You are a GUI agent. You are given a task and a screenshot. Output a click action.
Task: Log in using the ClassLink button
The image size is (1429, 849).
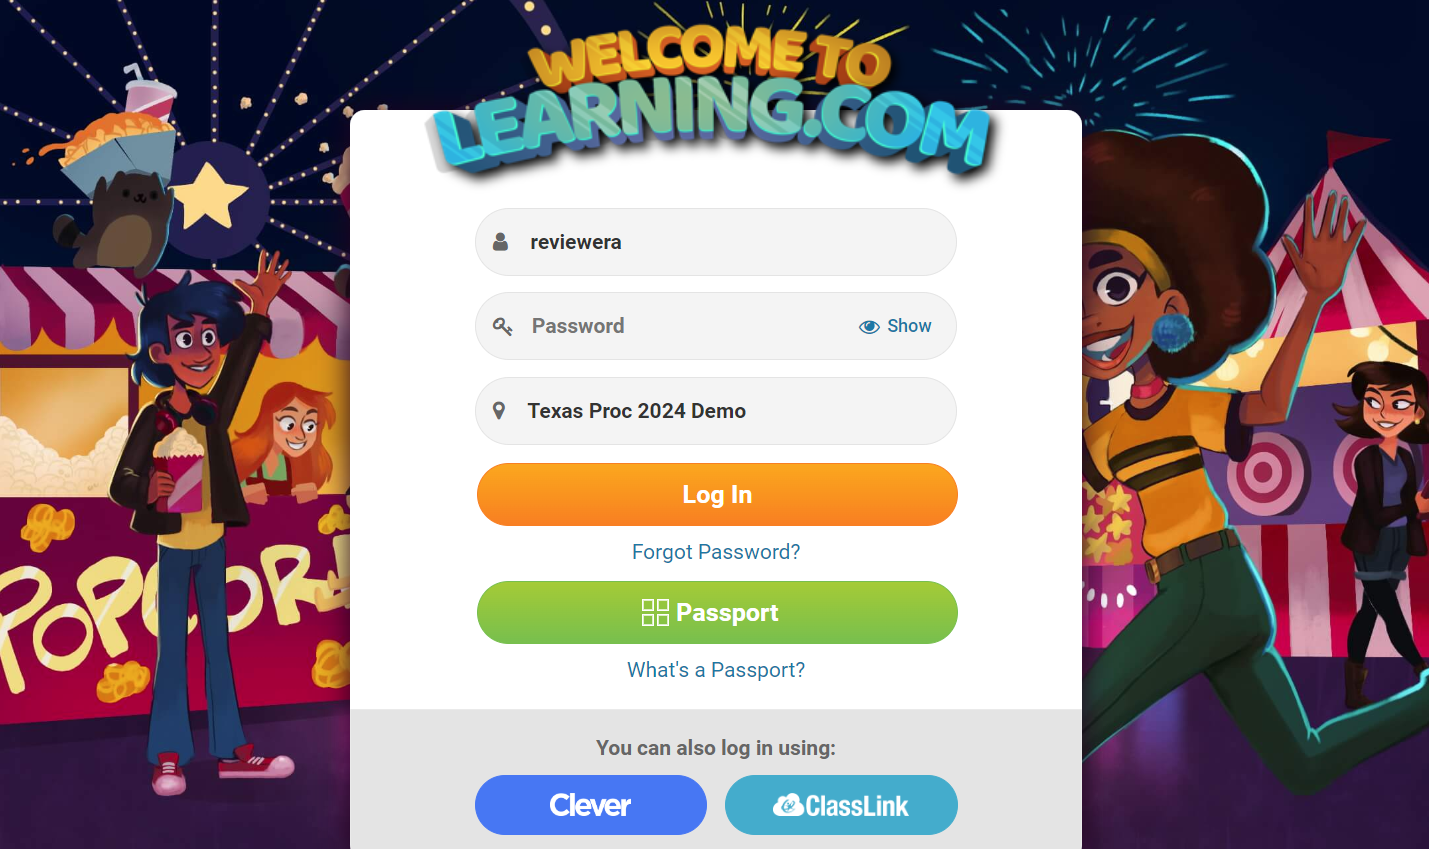click(x=841, y=805)
